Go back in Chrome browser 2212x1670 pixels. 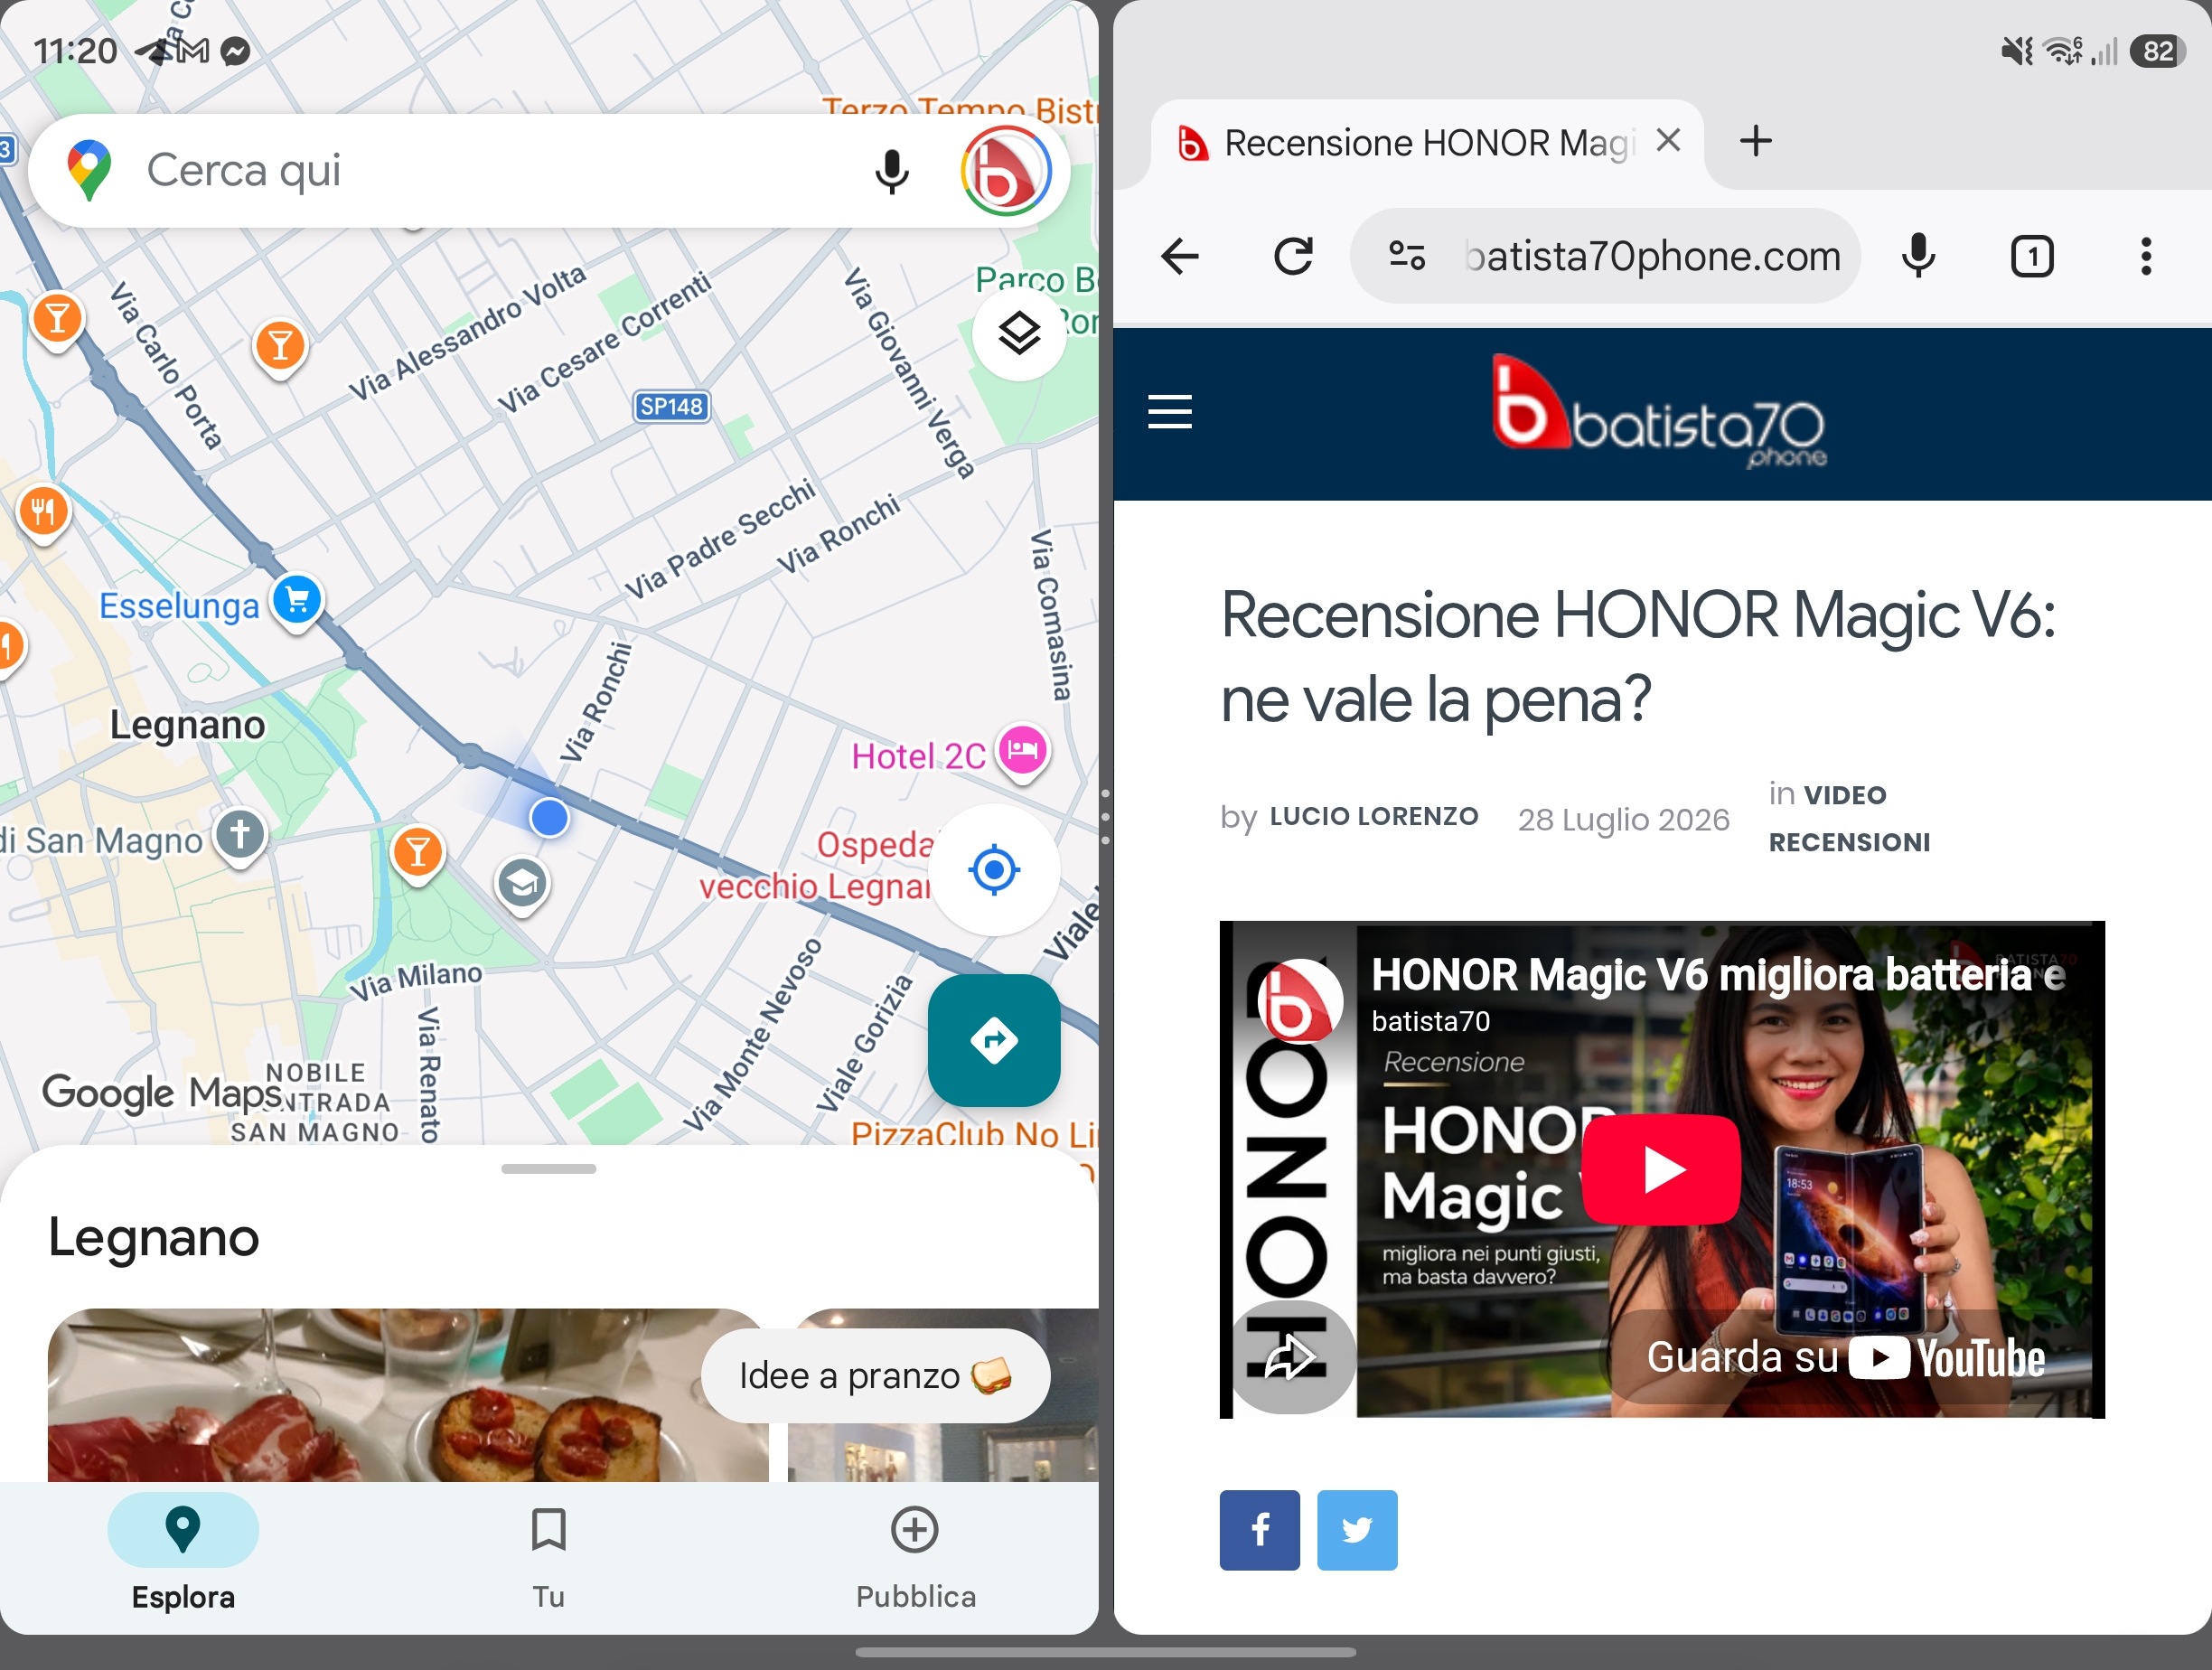pos(1180,257)
